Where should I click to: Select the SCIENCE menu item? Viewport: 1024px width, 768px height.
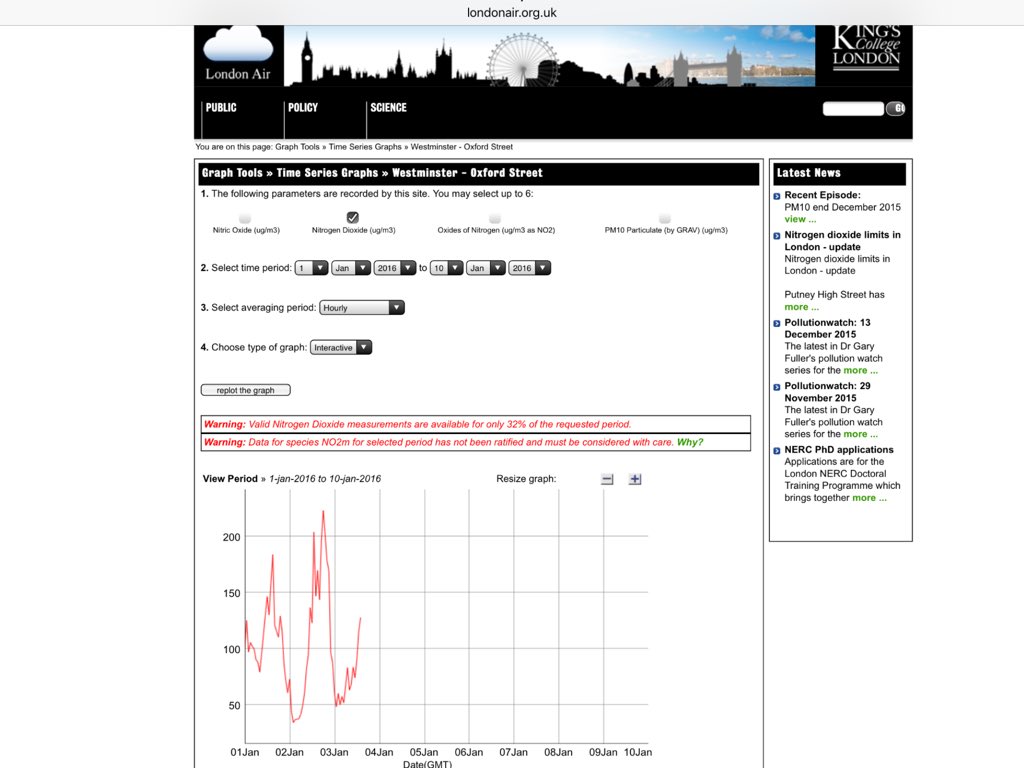[x=388, y=107]
